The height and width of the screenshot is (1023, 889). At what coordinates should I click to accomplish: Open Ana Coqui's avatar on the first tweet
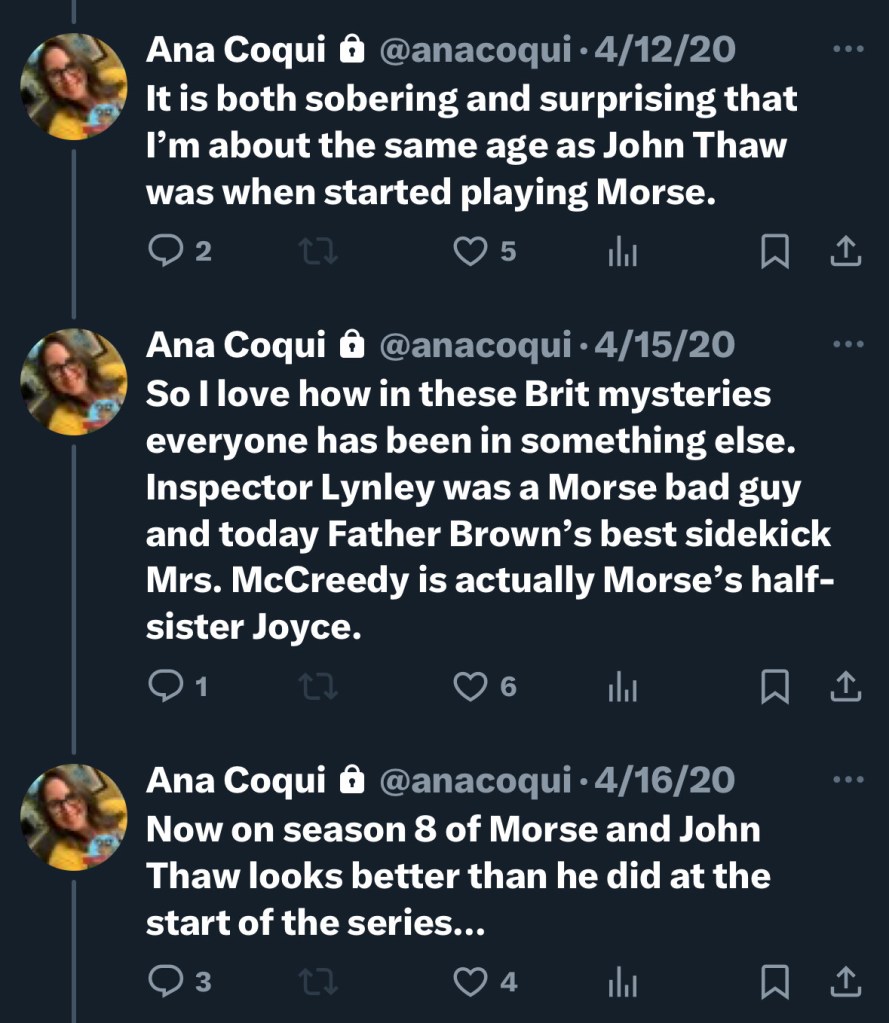coord(74,86)
